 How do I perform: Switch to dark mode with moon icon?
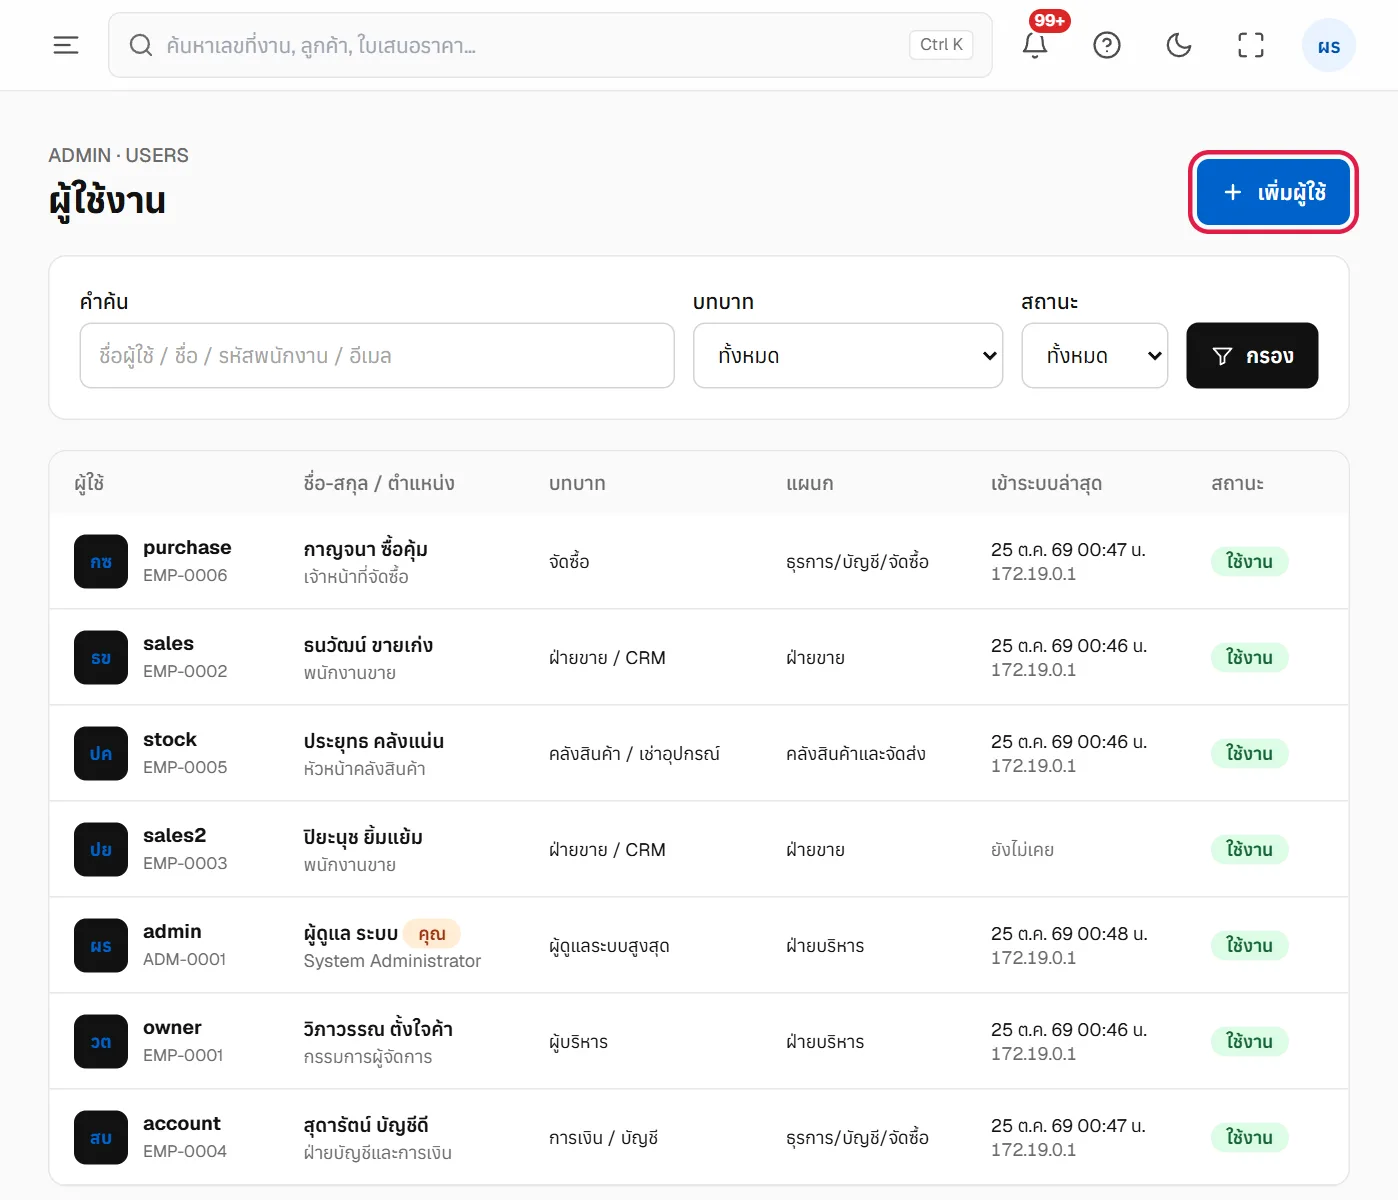[1179, 45]
